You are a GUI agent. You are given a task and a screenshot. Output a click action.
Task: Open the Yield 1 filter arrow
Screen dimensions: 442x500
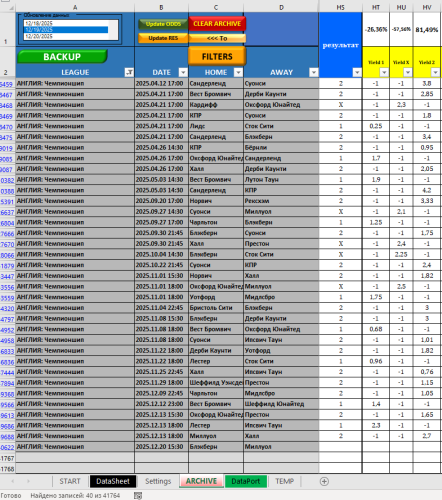(384, 72)
